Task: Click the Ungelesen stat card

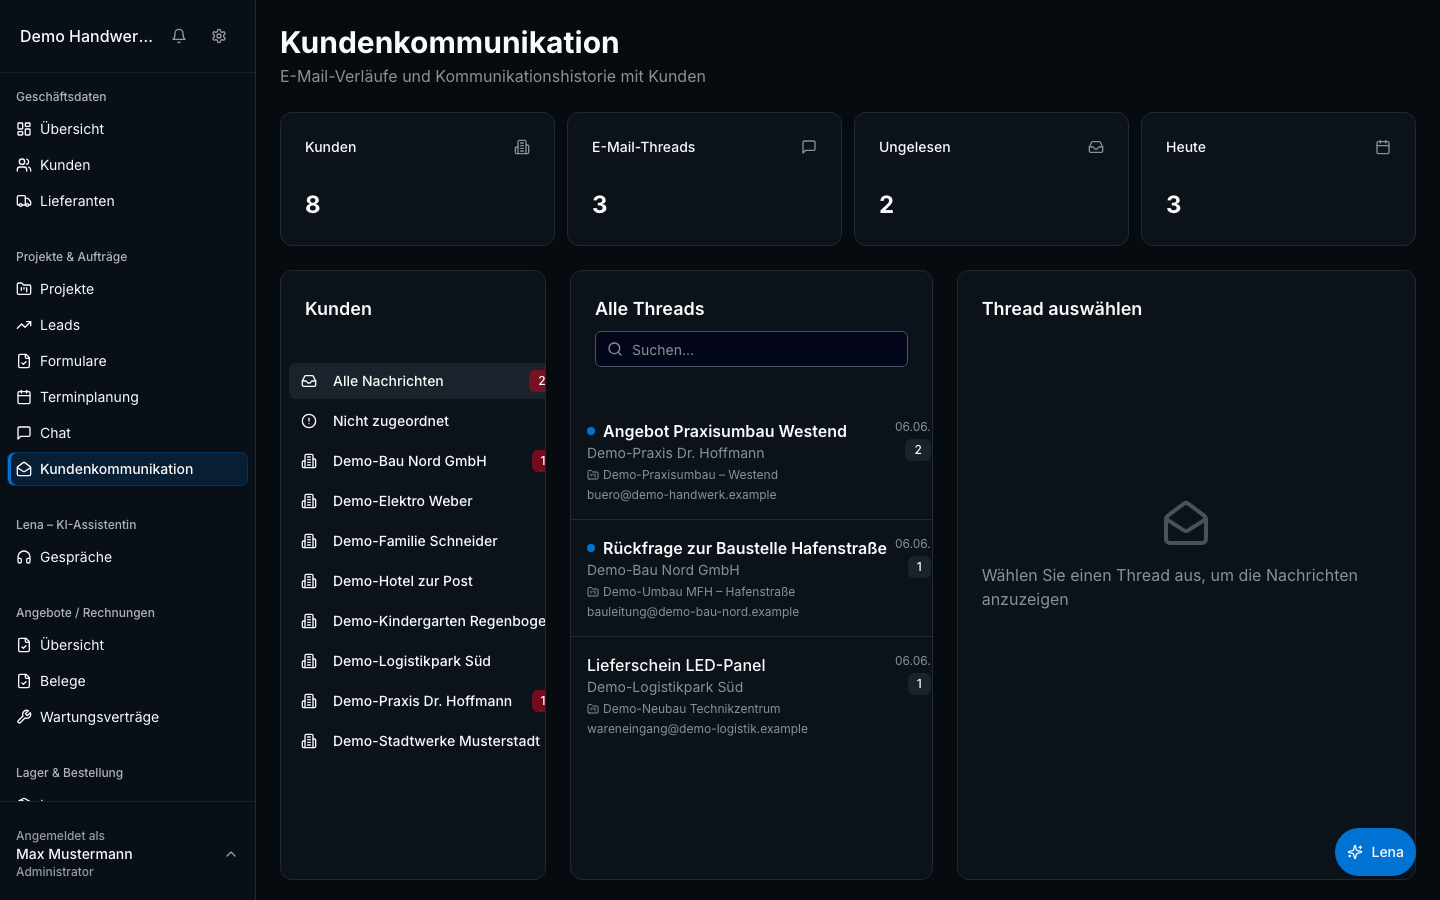Action: pyautogui.click(x=991, y=179)
